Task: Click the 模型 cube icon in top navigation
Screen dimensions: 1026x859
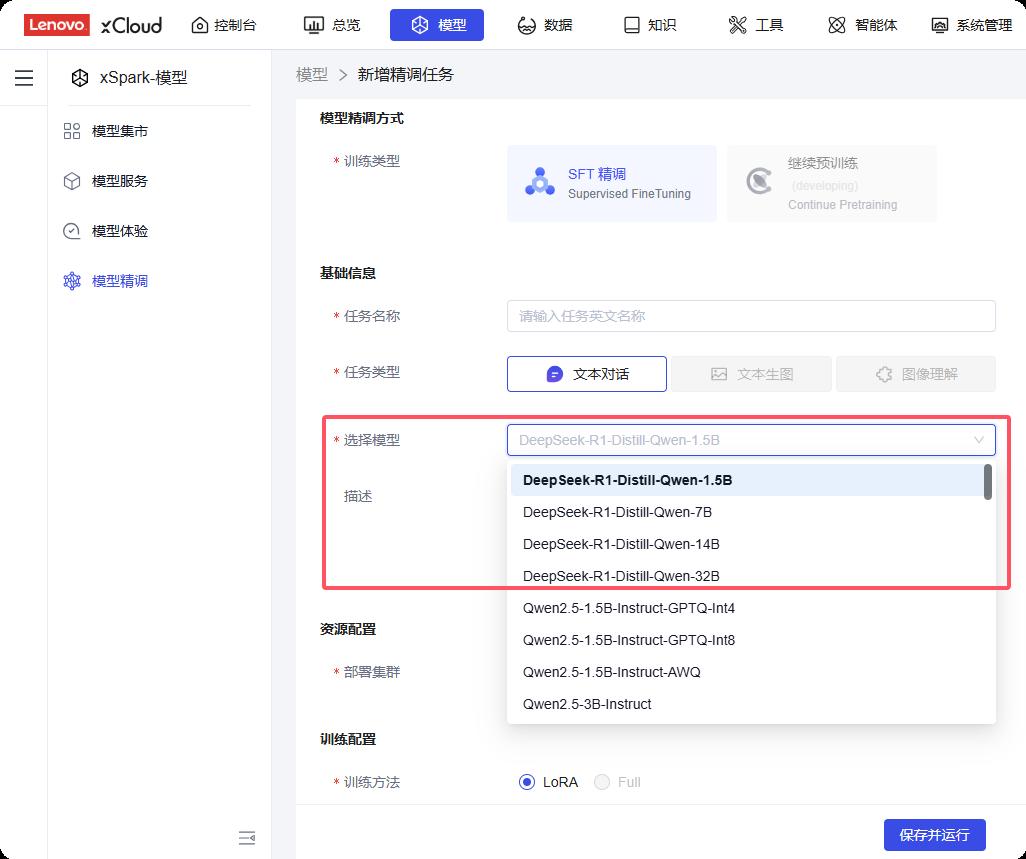Action: (x=419, y=25)
